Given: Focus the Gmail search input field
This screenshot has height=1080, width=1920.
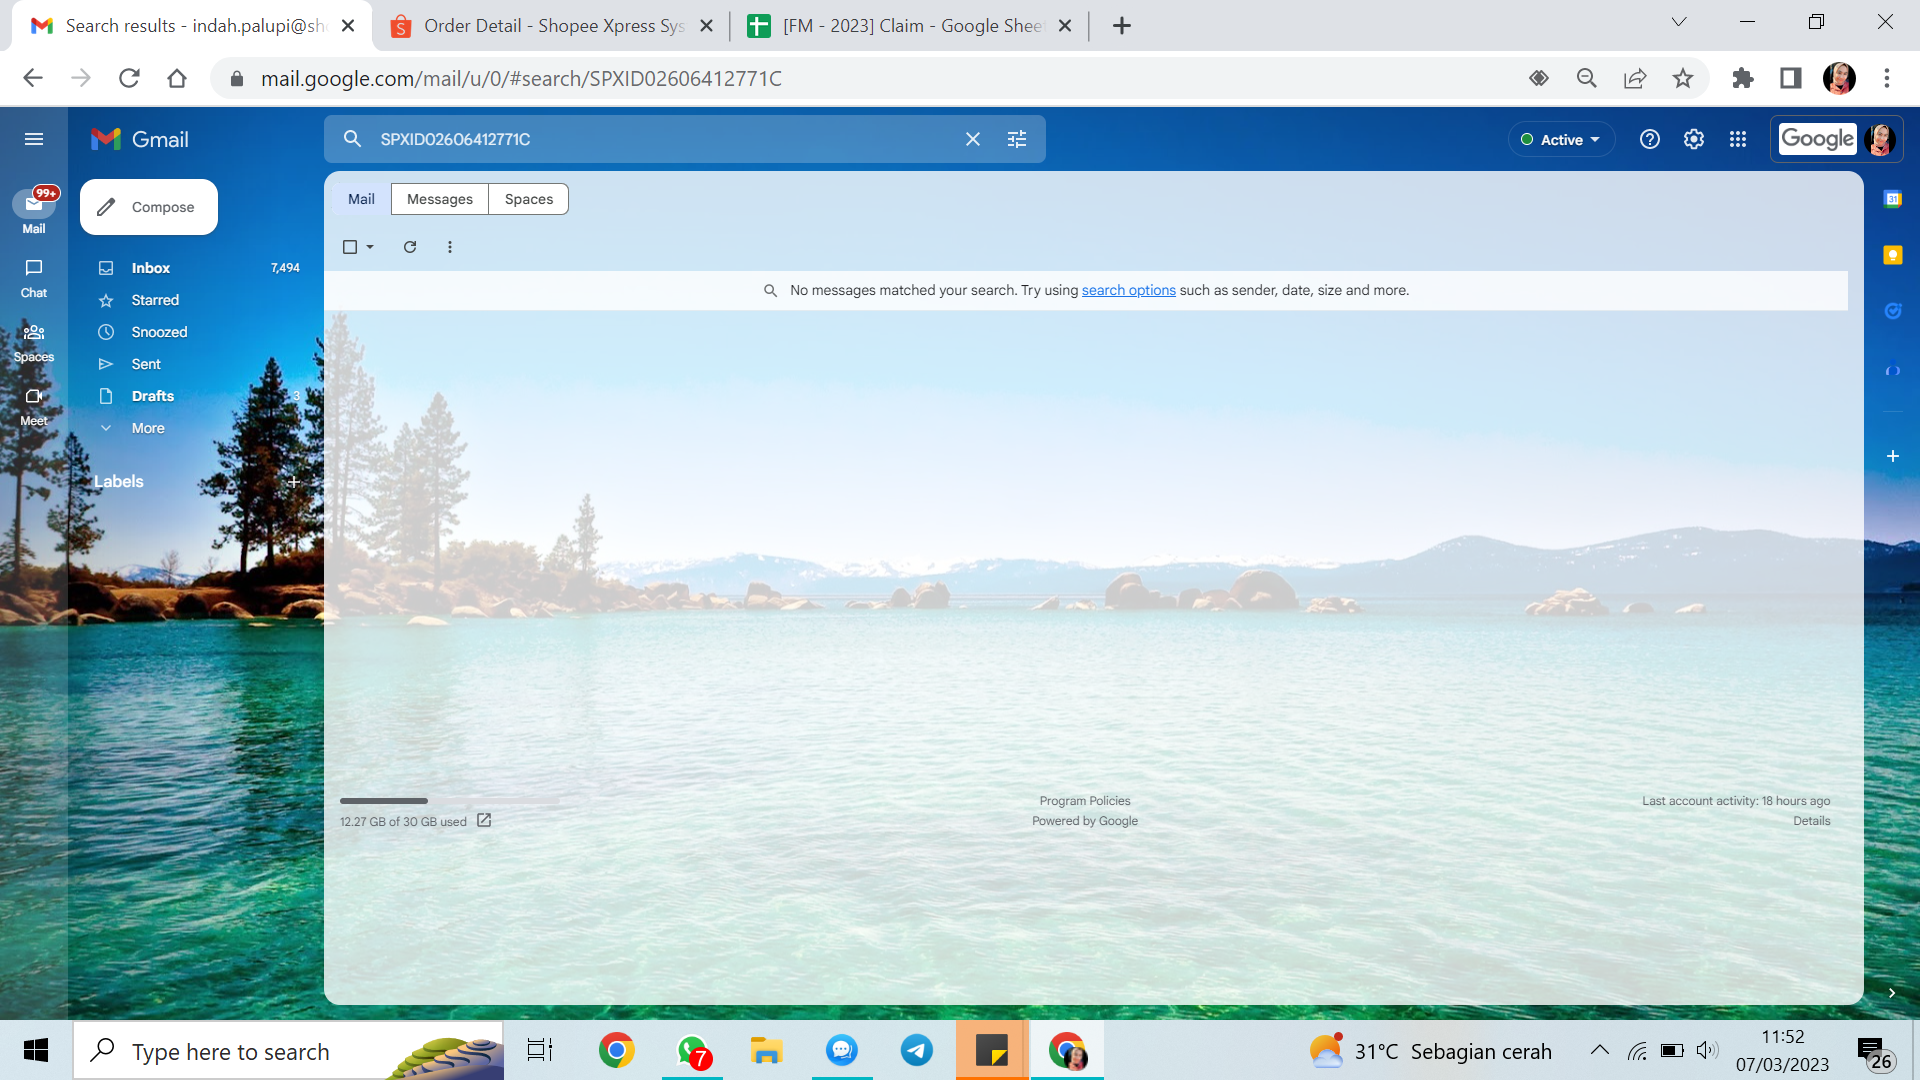Looking at the screenshot, I should click(x=660, y=139).
